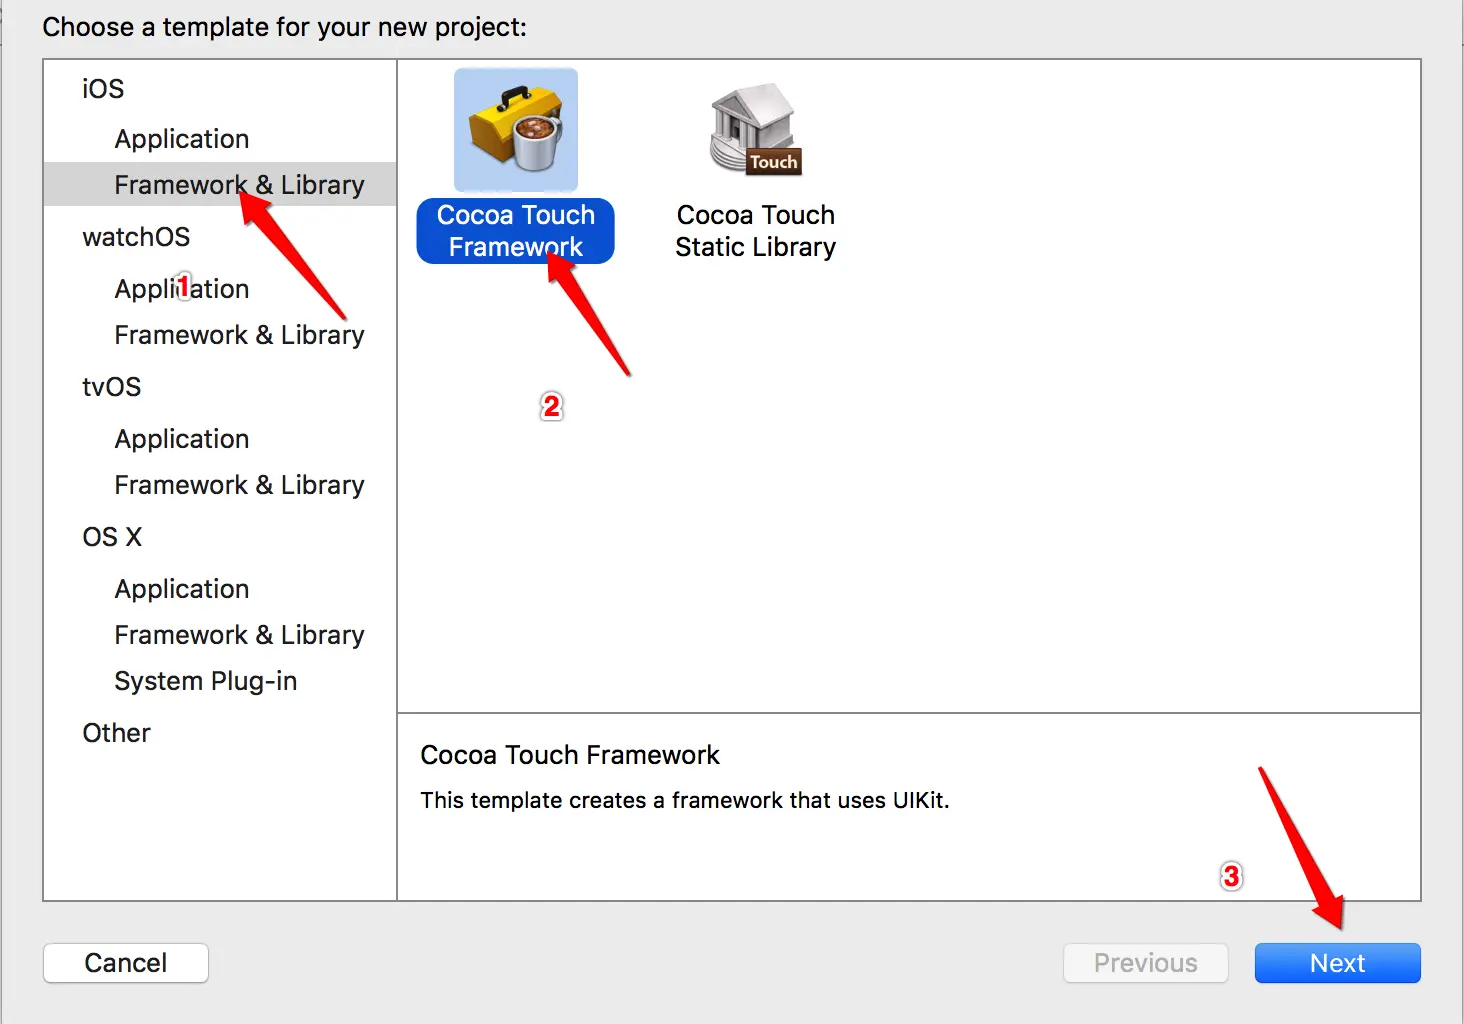
Task: Select the Other category
Action: 117,733
